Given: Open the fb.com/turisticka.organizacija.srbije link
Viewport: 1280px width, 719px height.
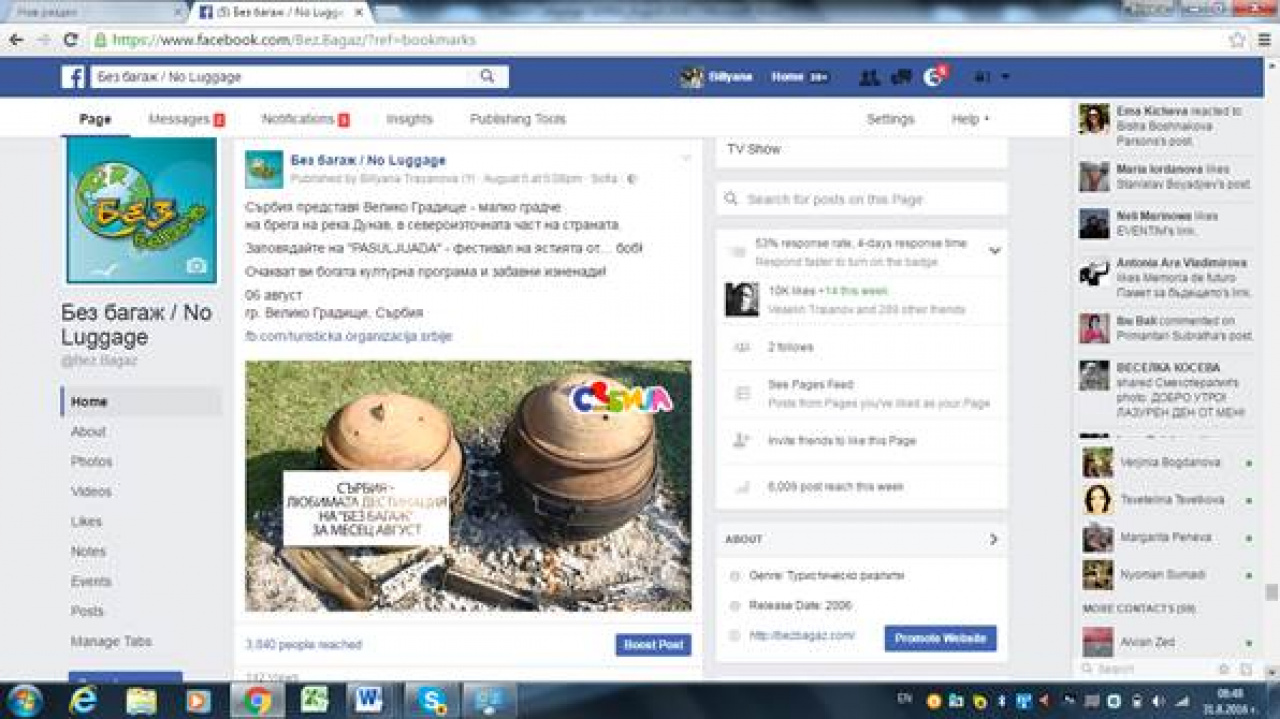Looking at the screenshot, I should 349,336.
